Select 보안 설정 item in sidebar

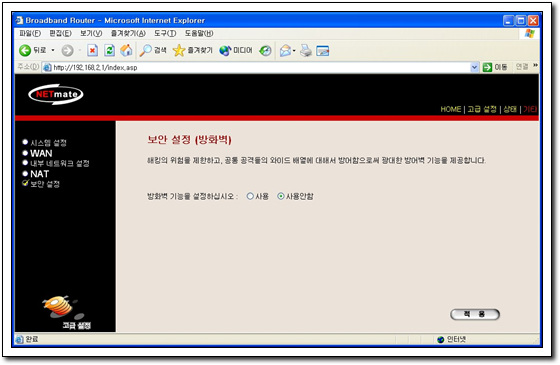45,184
